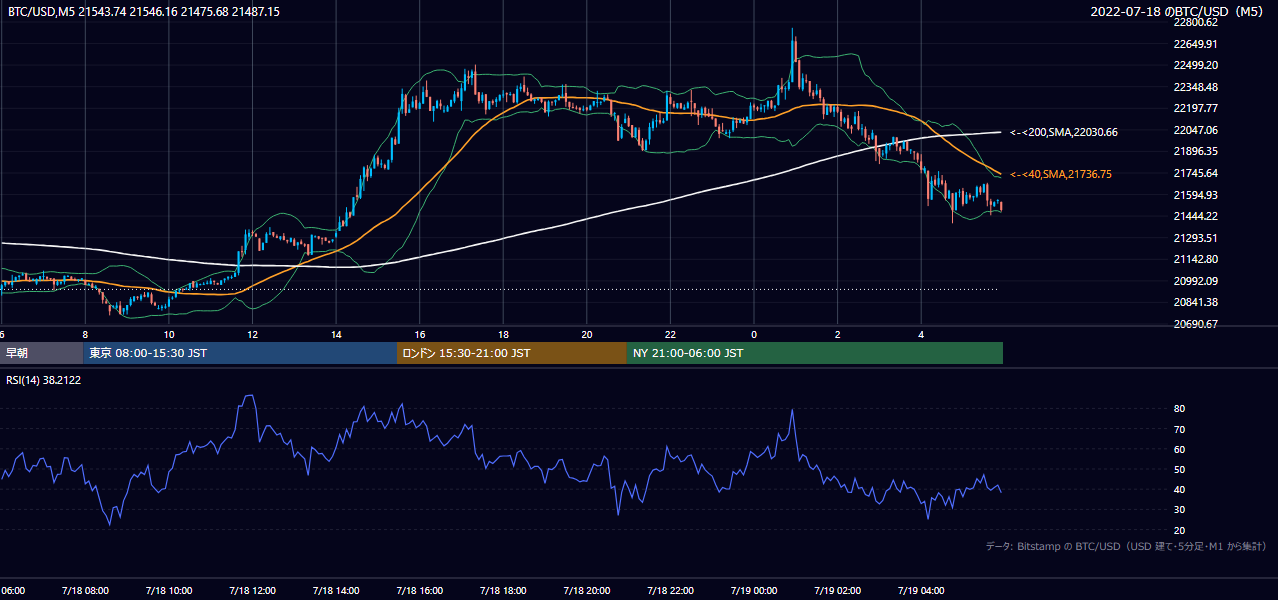
Task: Click the 早朝 session bar
Action: pyautogui.click(x=41, y=353)
